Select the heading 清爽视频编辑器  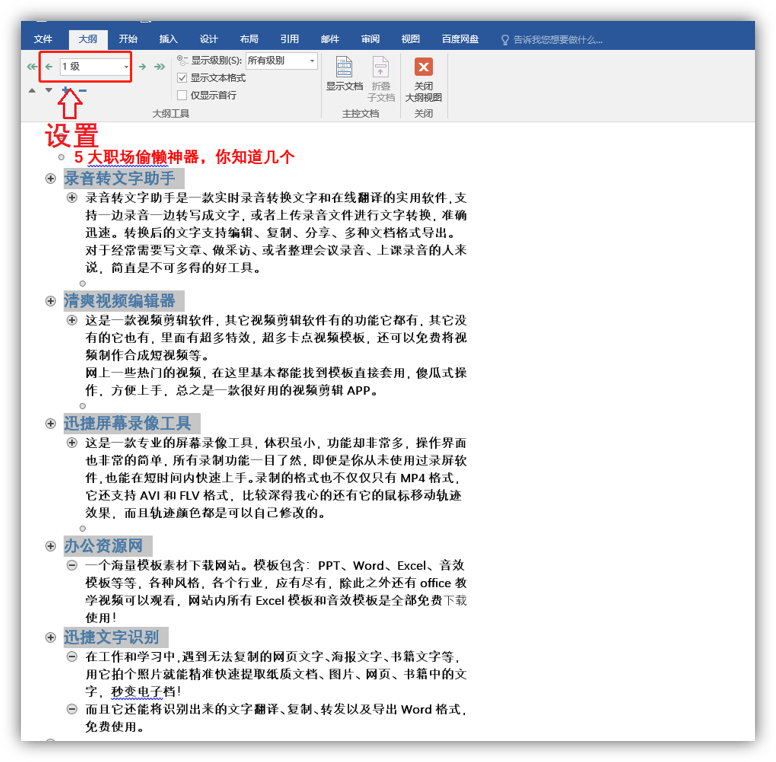[119, 301]
